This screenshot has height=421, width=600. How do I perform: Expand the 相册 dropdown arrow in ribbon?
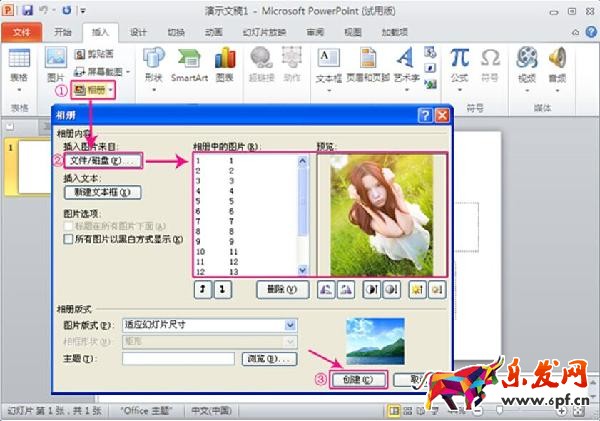coord(111,90)
